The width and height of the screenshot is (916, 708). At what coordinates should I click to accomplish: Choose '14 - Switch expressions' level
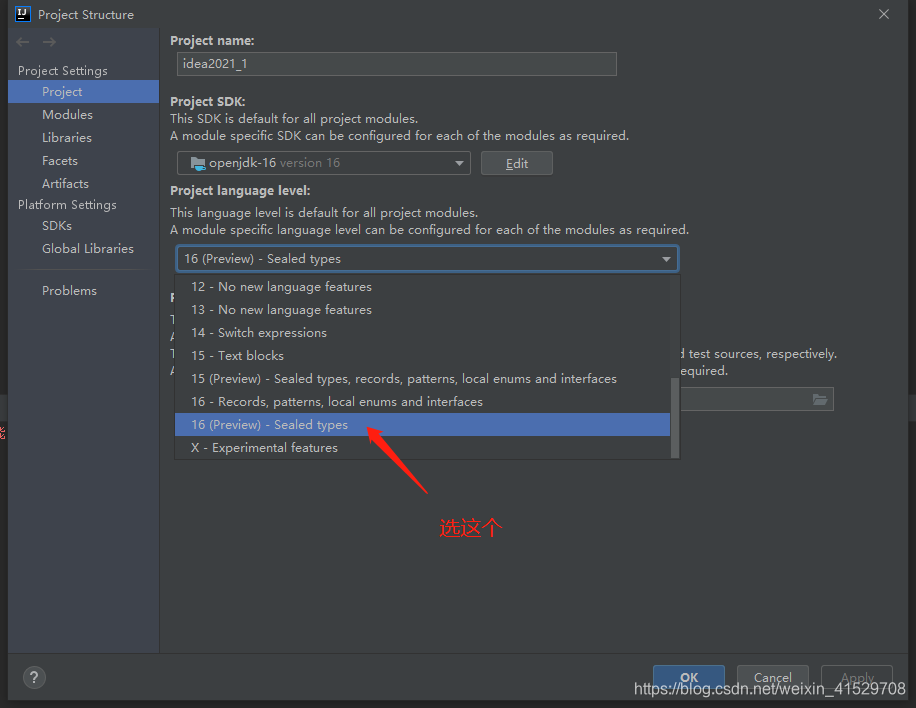pyautogui.click(x=422, y=332)
